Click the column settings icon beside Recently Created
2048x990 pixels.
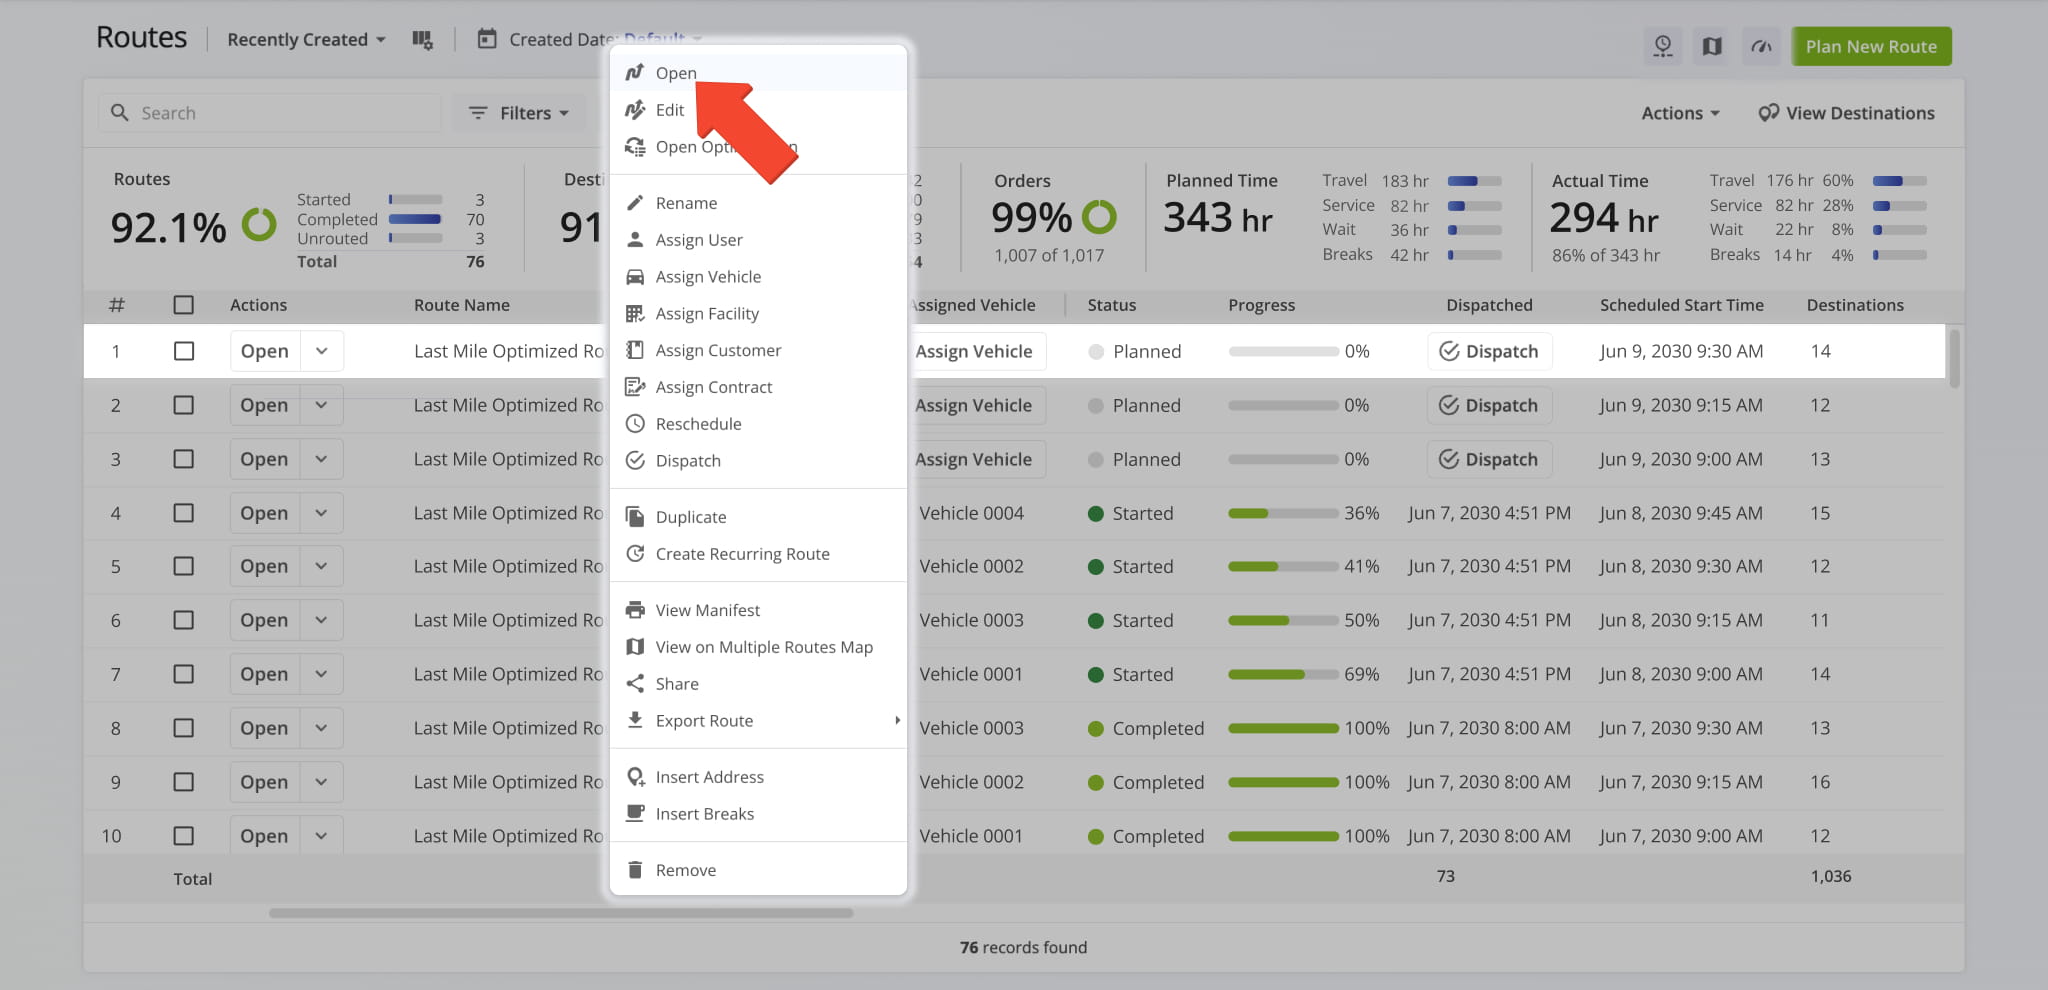coord(423,39)
